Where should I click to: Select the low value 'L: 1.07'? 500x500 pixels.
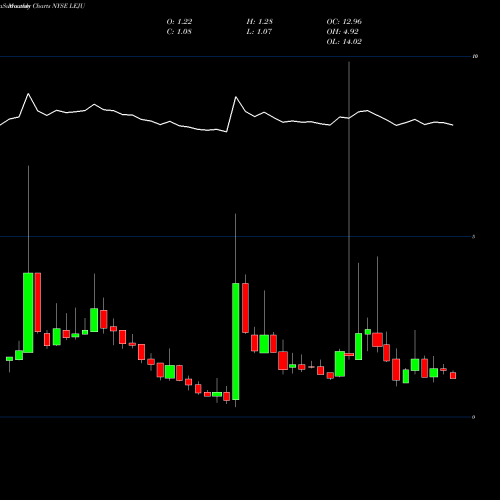(259, 32)
